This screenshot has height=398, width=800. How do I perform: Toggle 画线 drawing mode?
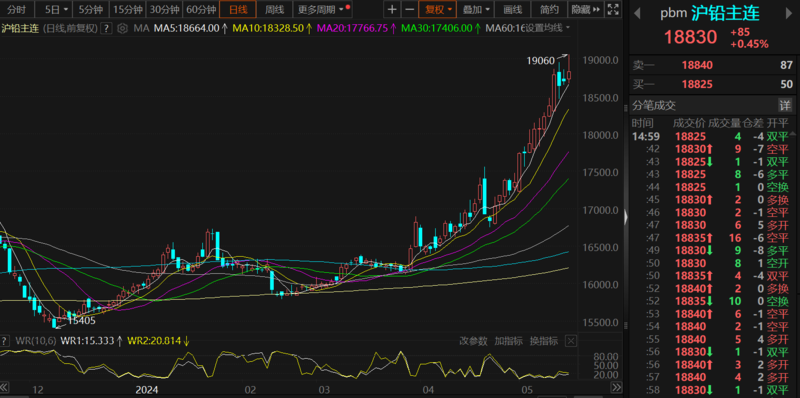[513, 9]
